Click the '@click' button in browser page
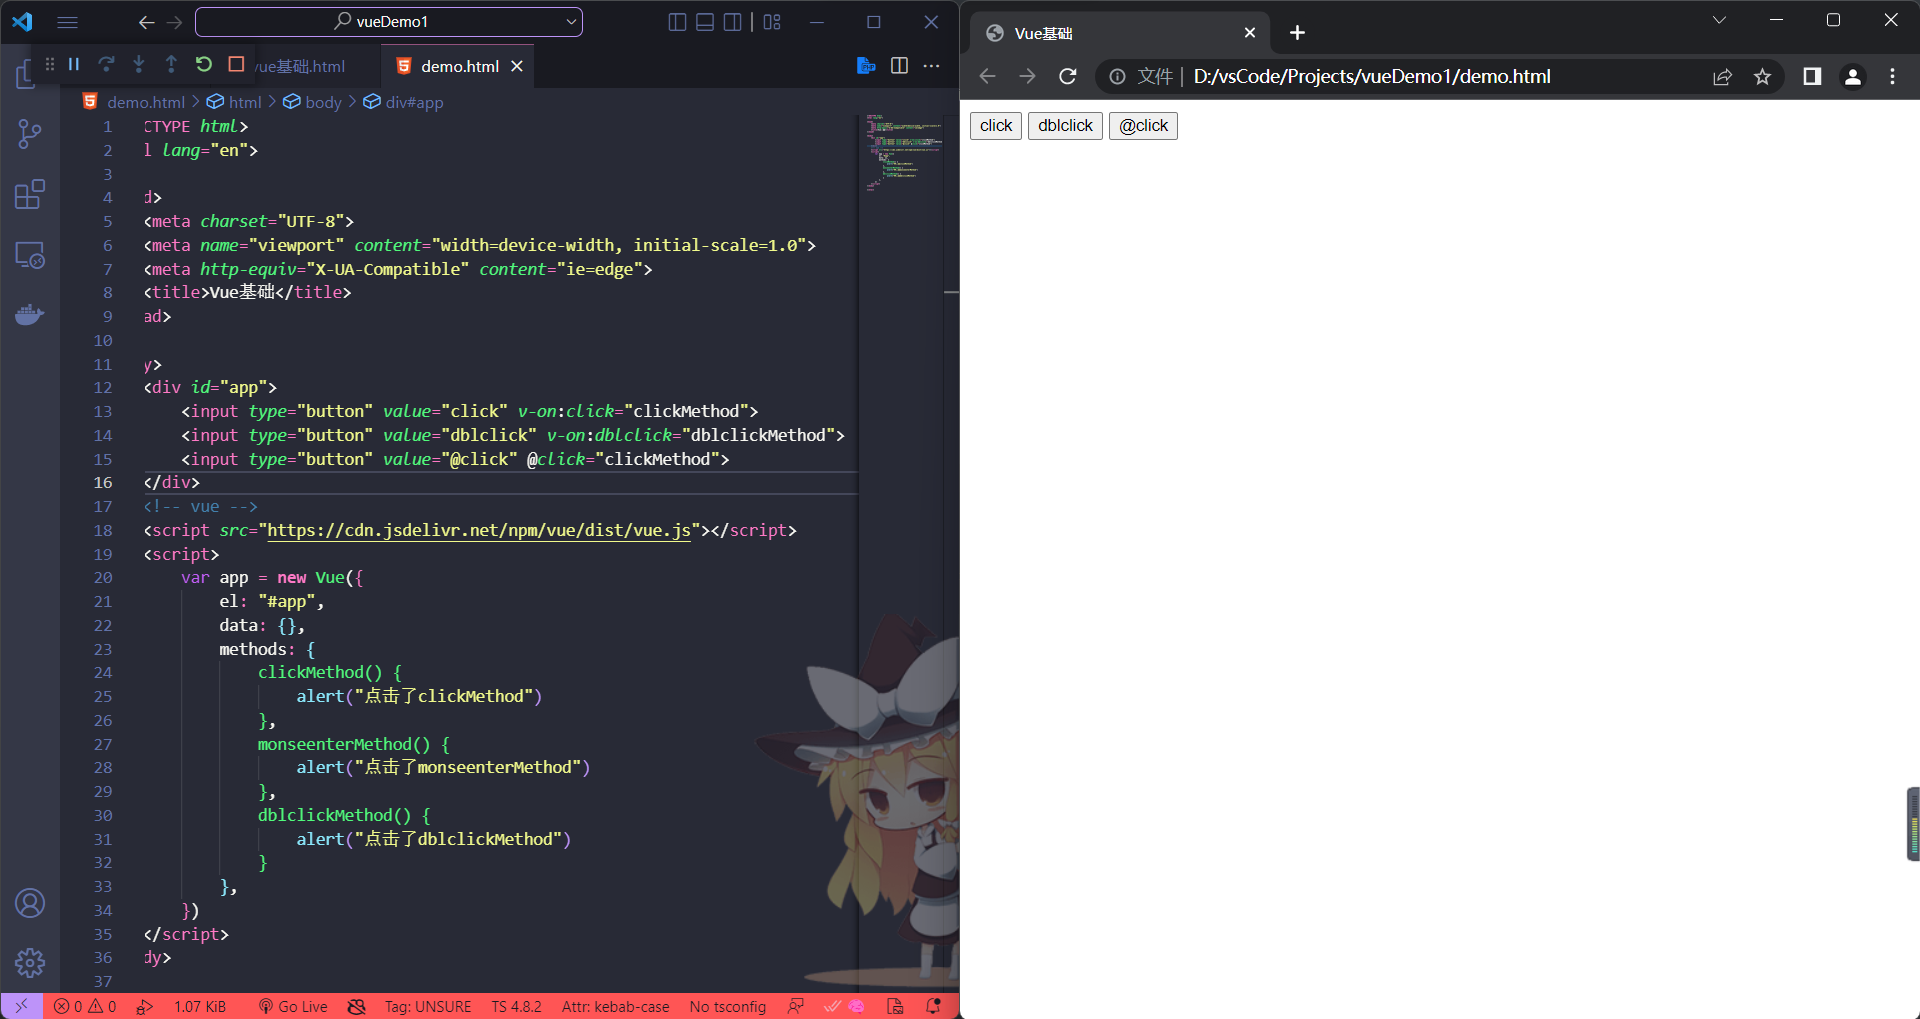The image size is (1920, 1019). coord(1143,125)
